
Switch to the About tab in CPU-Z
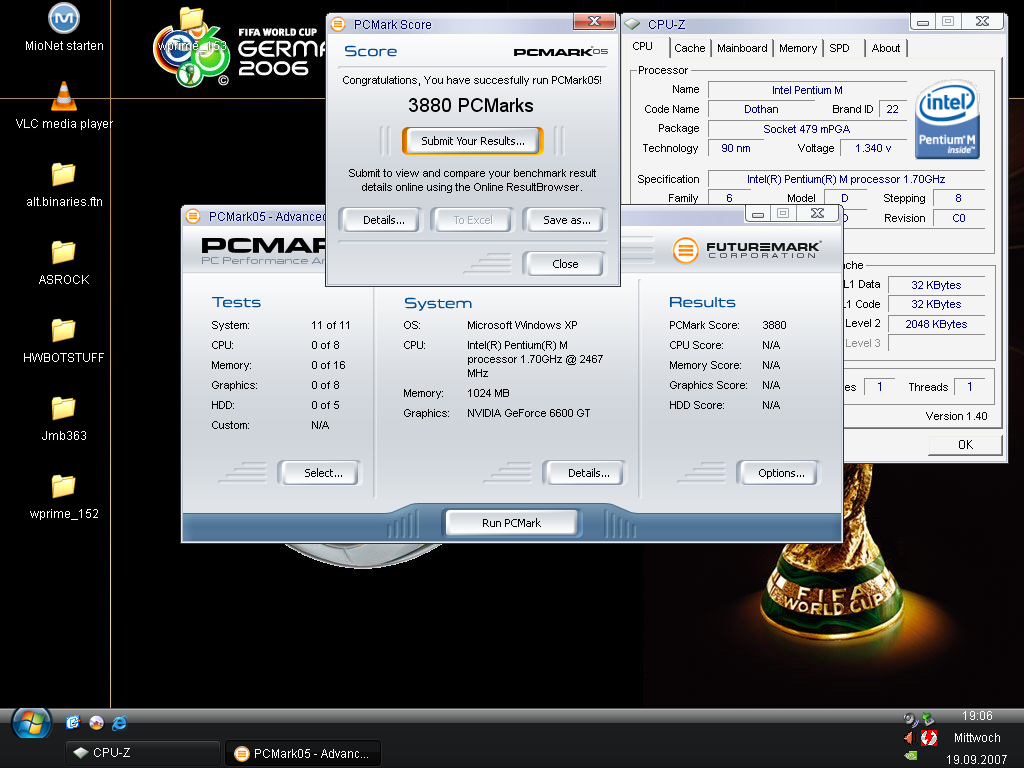tap(886, 48)
